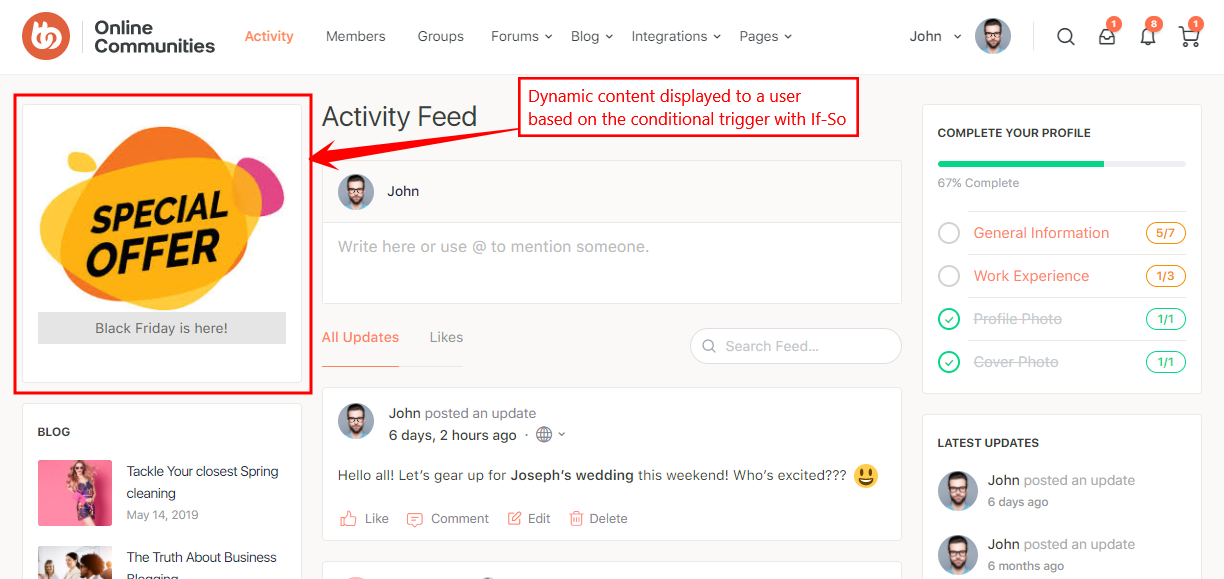This screenshot has width=1224, height=579.
Task: Click the Profile Photo completed checkmark
Action: 949,318
